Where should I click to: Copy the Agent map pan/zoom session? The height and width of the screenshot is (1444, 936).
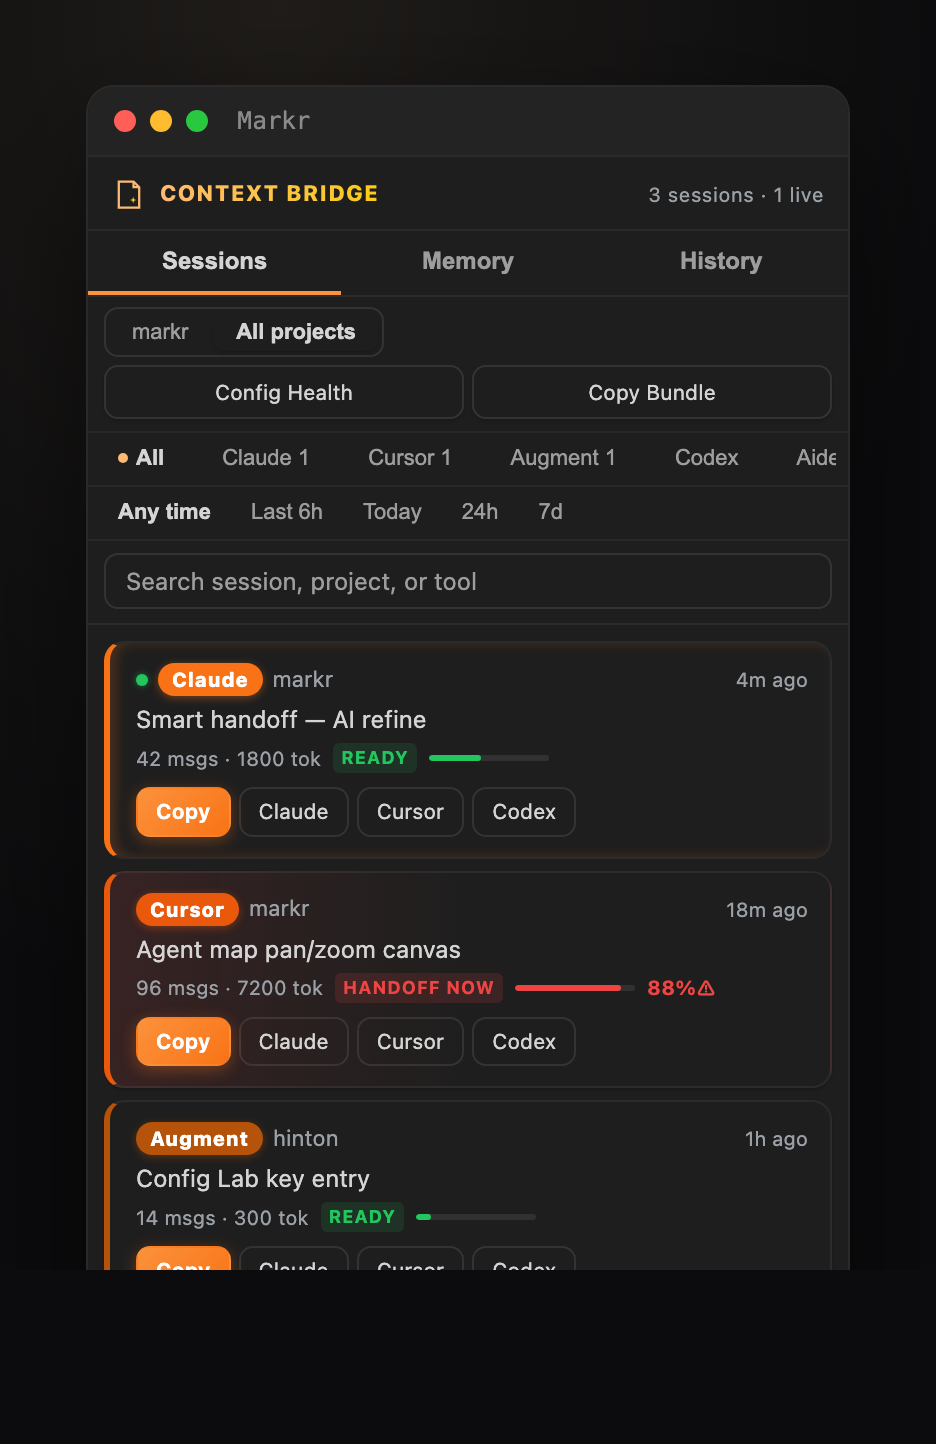183,1042
